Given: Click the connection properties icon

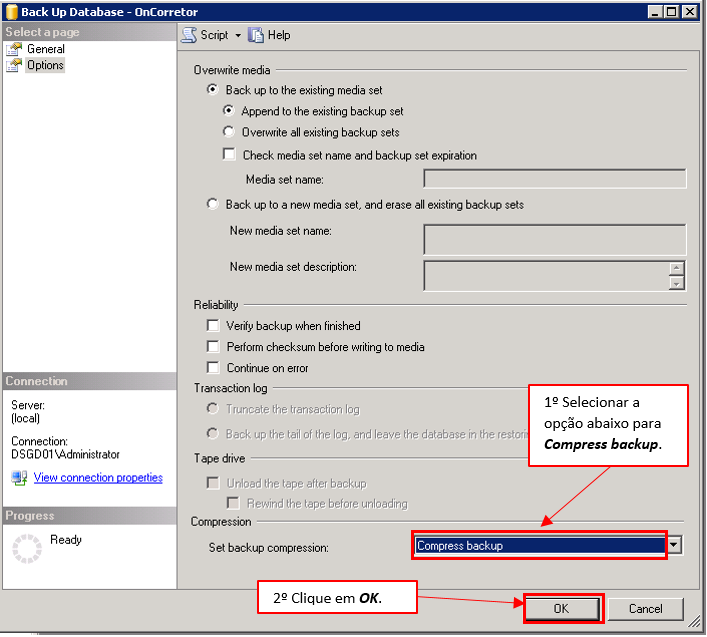Looking at the screenshot, I should coord(19,478).
